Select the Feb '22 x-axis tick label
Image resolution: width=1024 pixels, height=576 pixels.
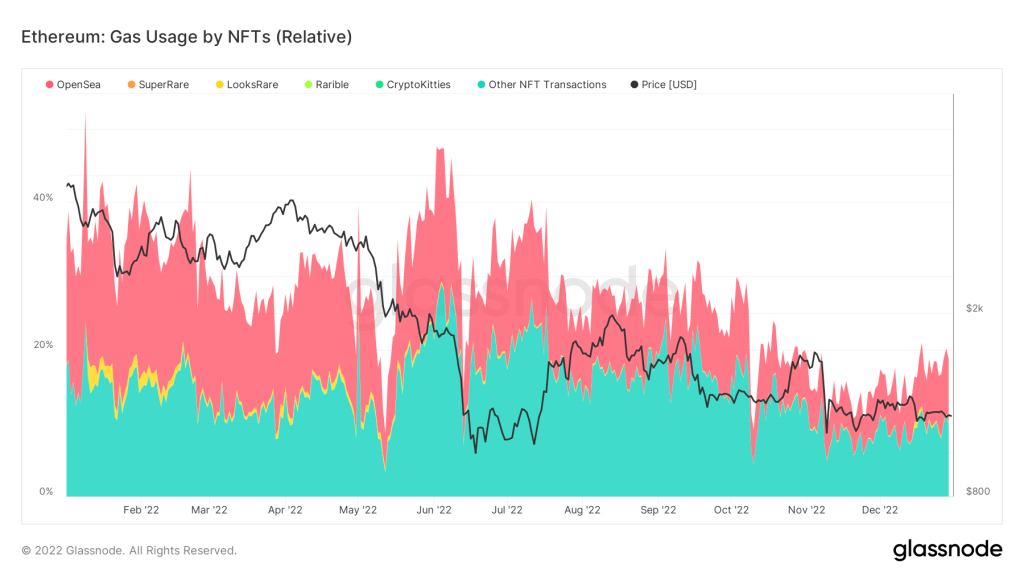click(x=141, y=510)
